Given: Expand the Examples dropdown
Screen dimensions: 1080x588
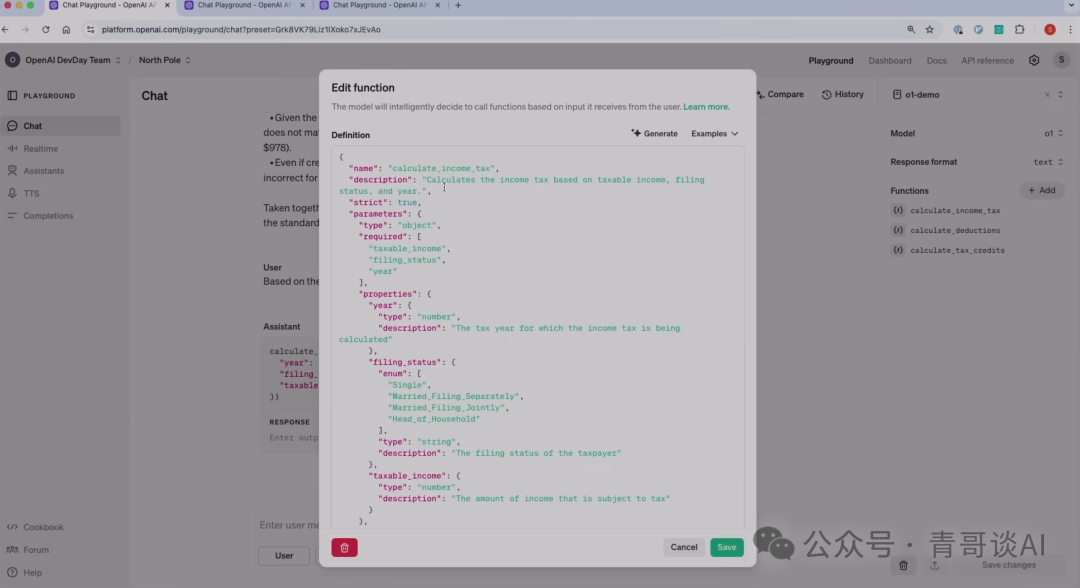Looking at the screenshot, I should tap(714, 134).
